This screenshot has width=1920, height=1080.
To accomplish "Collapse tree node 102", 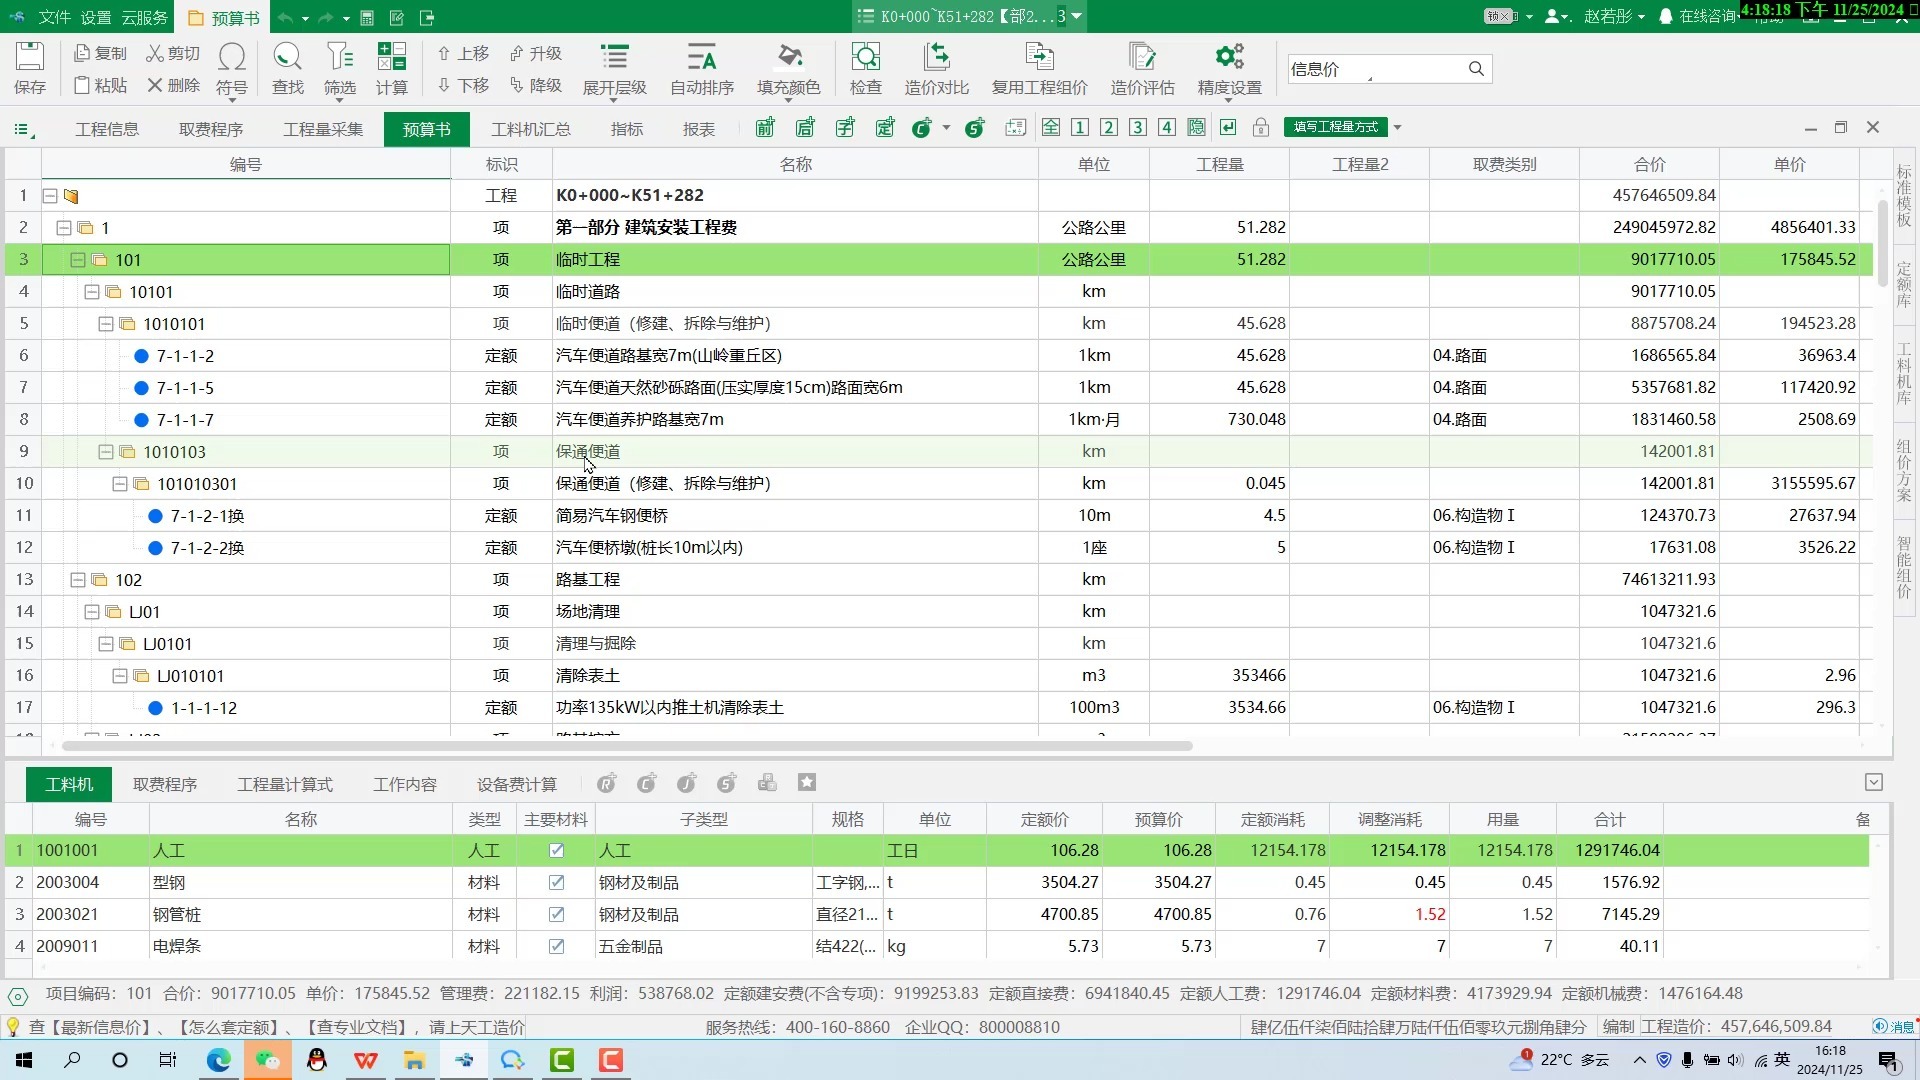I will pos(77,580).
